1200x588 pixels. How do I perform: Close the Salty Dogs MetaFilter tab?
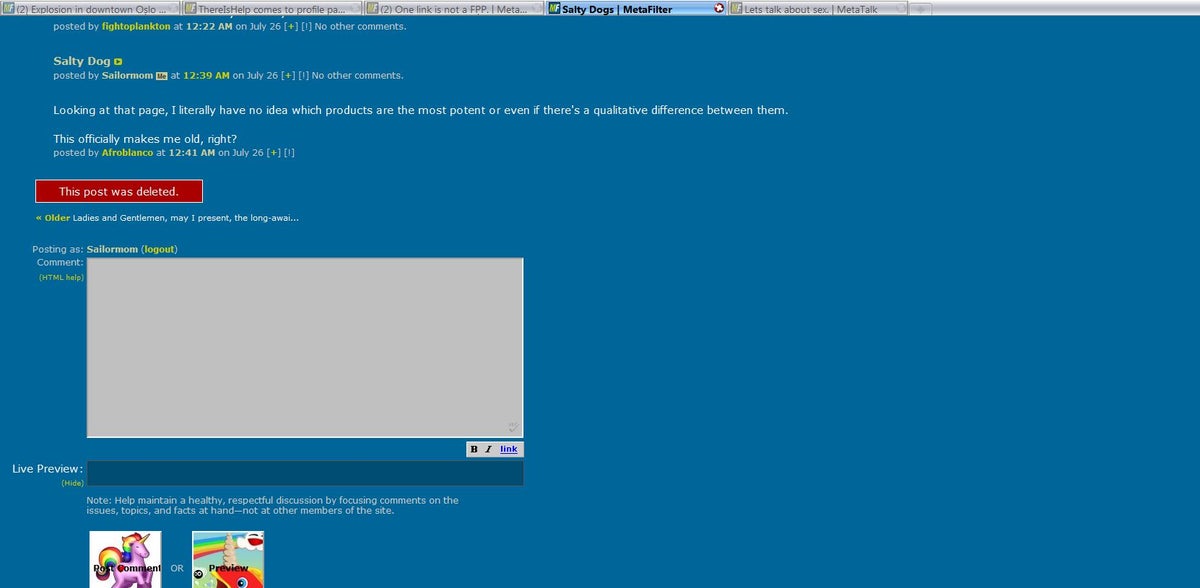718,9
